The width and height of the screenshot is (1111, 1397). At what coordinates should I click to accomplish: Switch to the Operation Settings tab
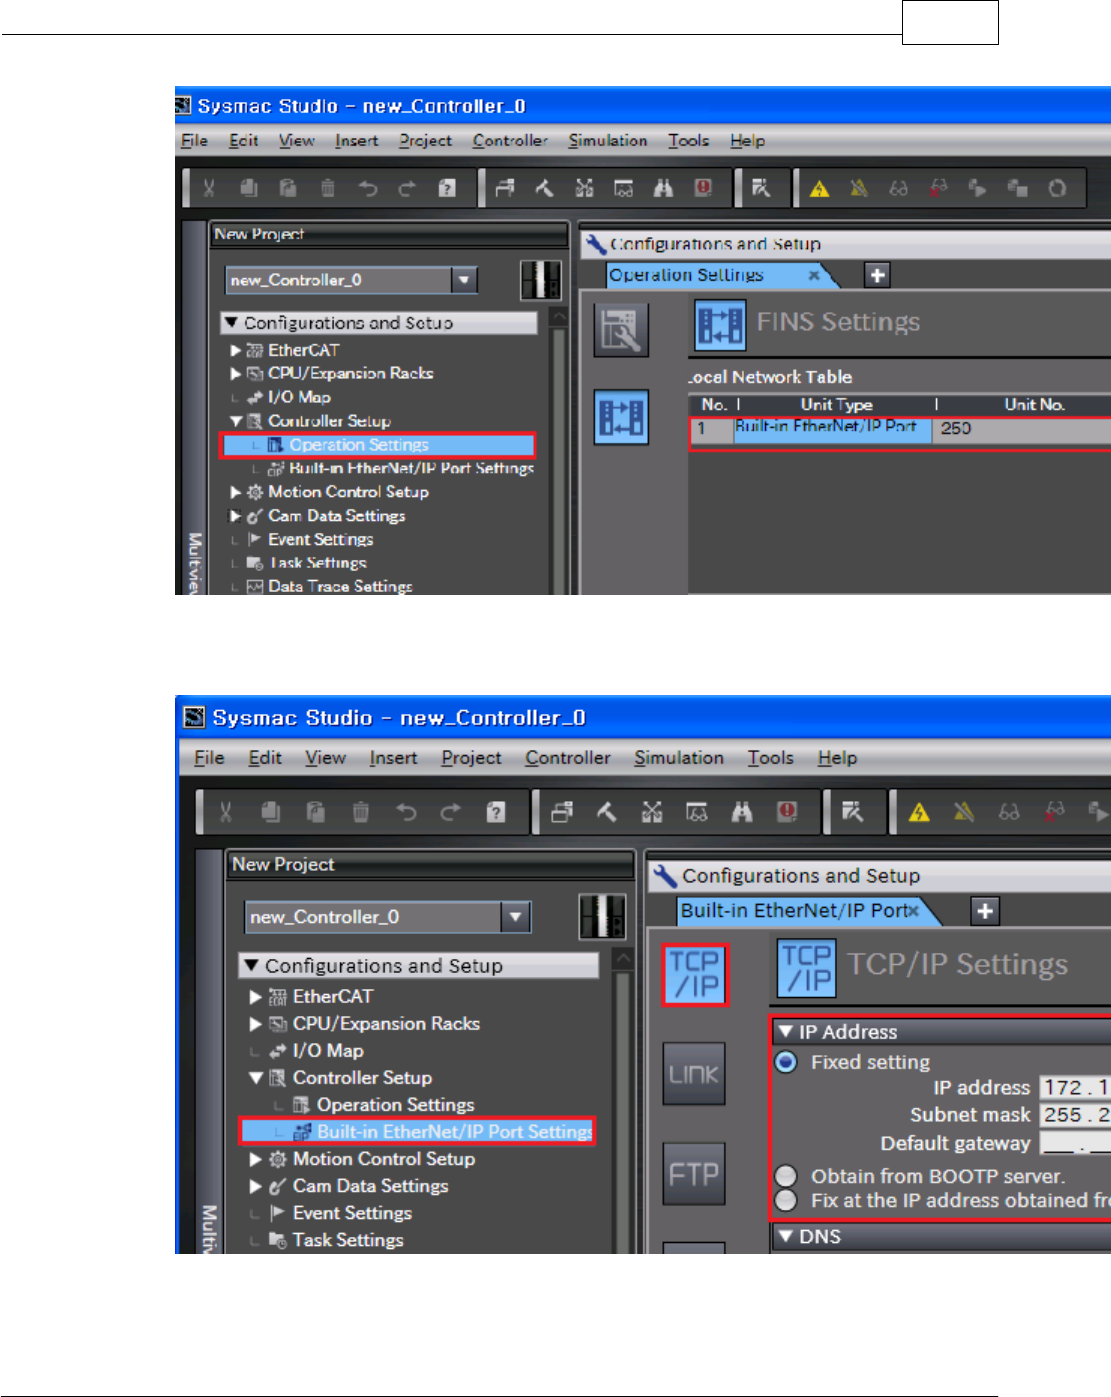tap(686, 275)
